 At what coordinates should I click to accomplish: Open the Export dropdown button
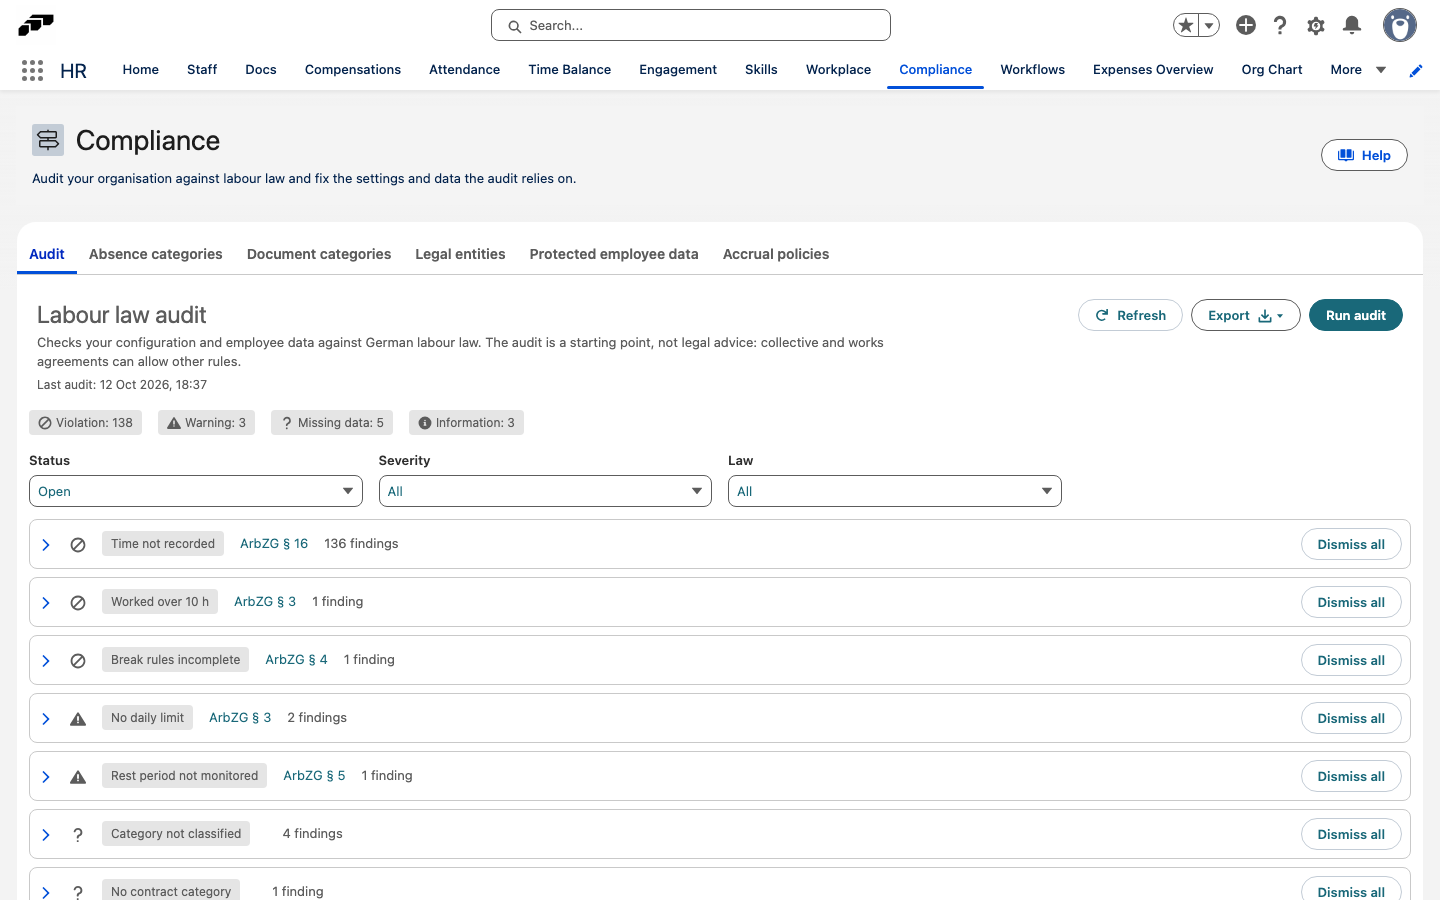(x=1246, y=315)
